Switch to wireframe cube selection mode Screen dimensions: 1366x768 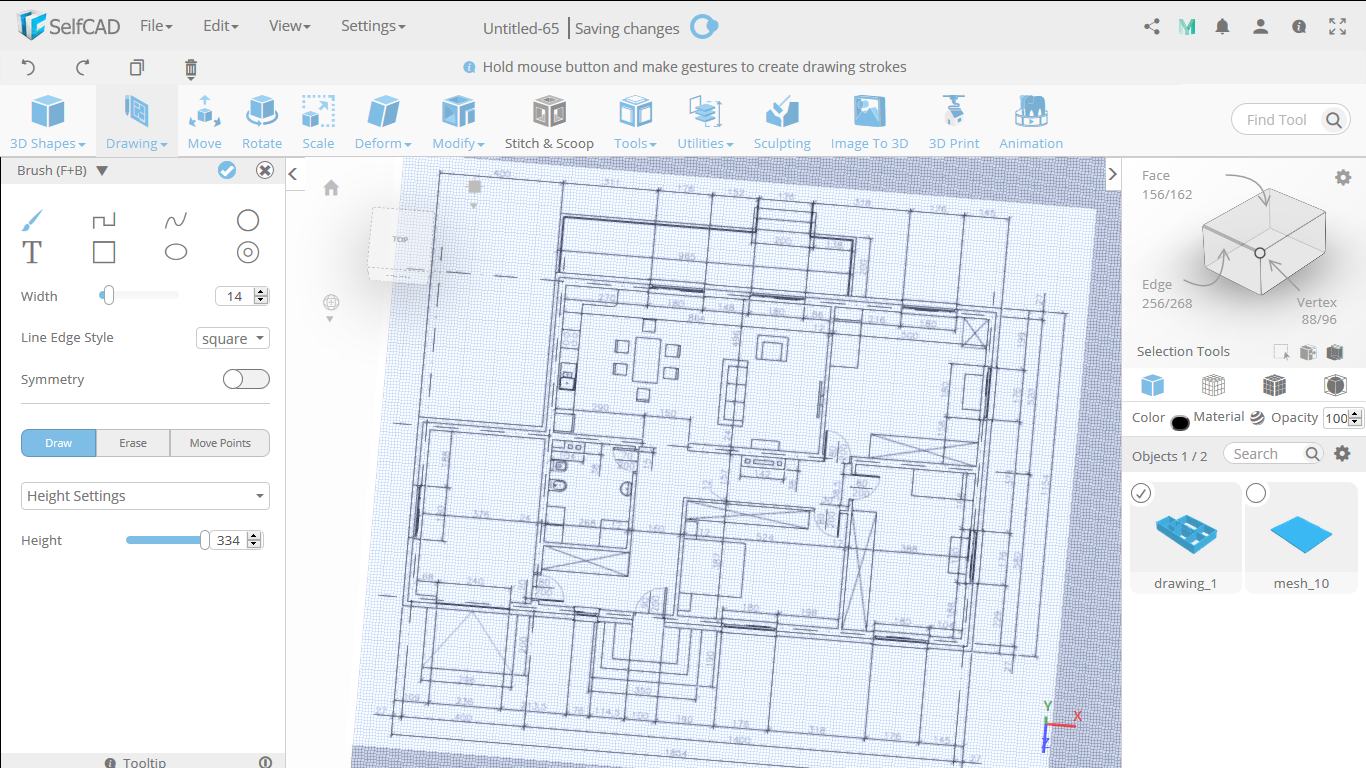(x=1213, y=385)
